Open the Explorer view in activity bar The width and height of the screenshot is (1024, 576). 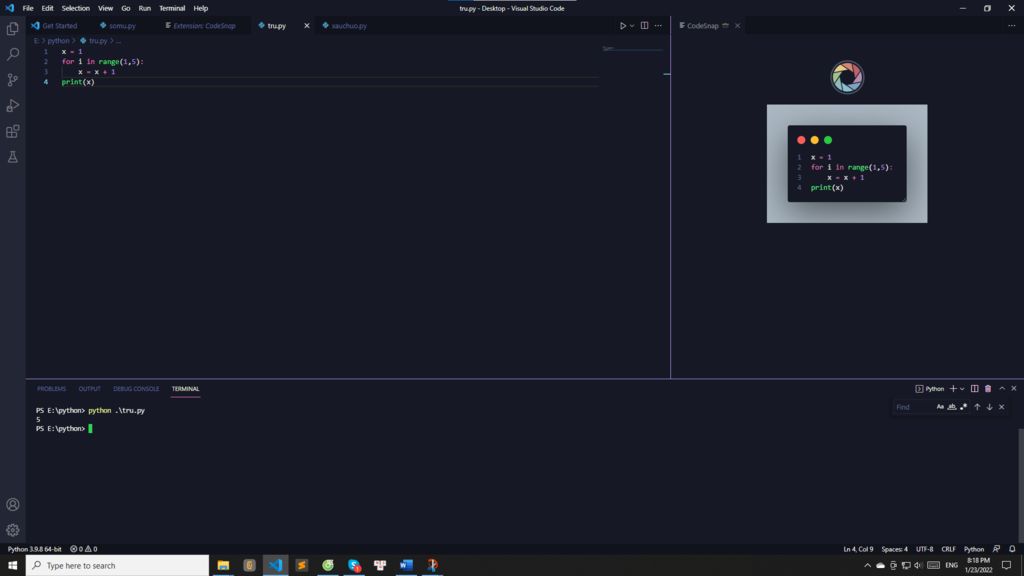(x=12, y=29)
